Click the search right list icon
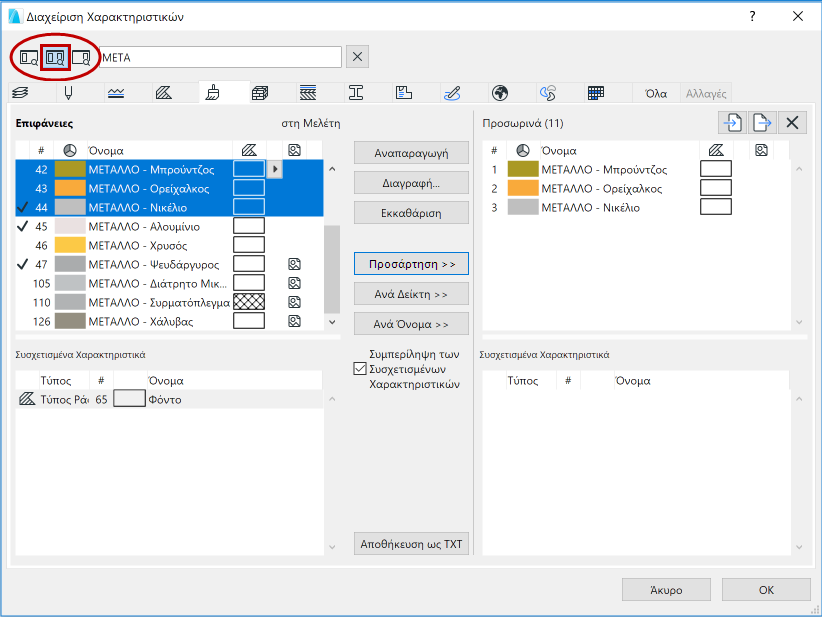Screen dimensions: 822x617 [x=81, y=57]
